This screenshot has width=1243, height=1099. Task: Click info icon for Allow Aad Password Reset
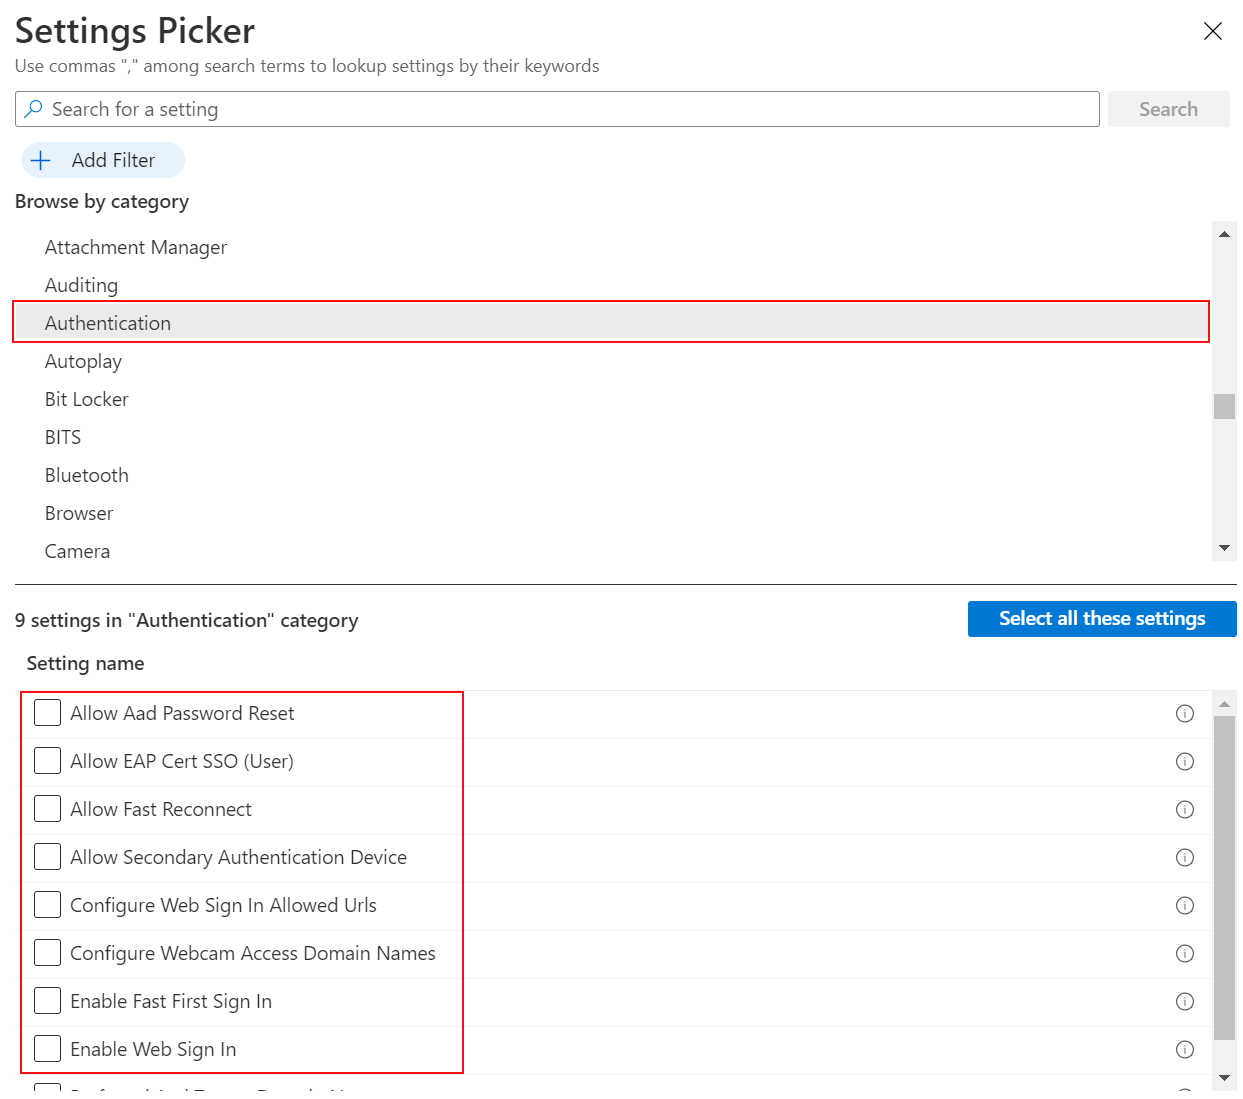click(x=1185, y=713)
